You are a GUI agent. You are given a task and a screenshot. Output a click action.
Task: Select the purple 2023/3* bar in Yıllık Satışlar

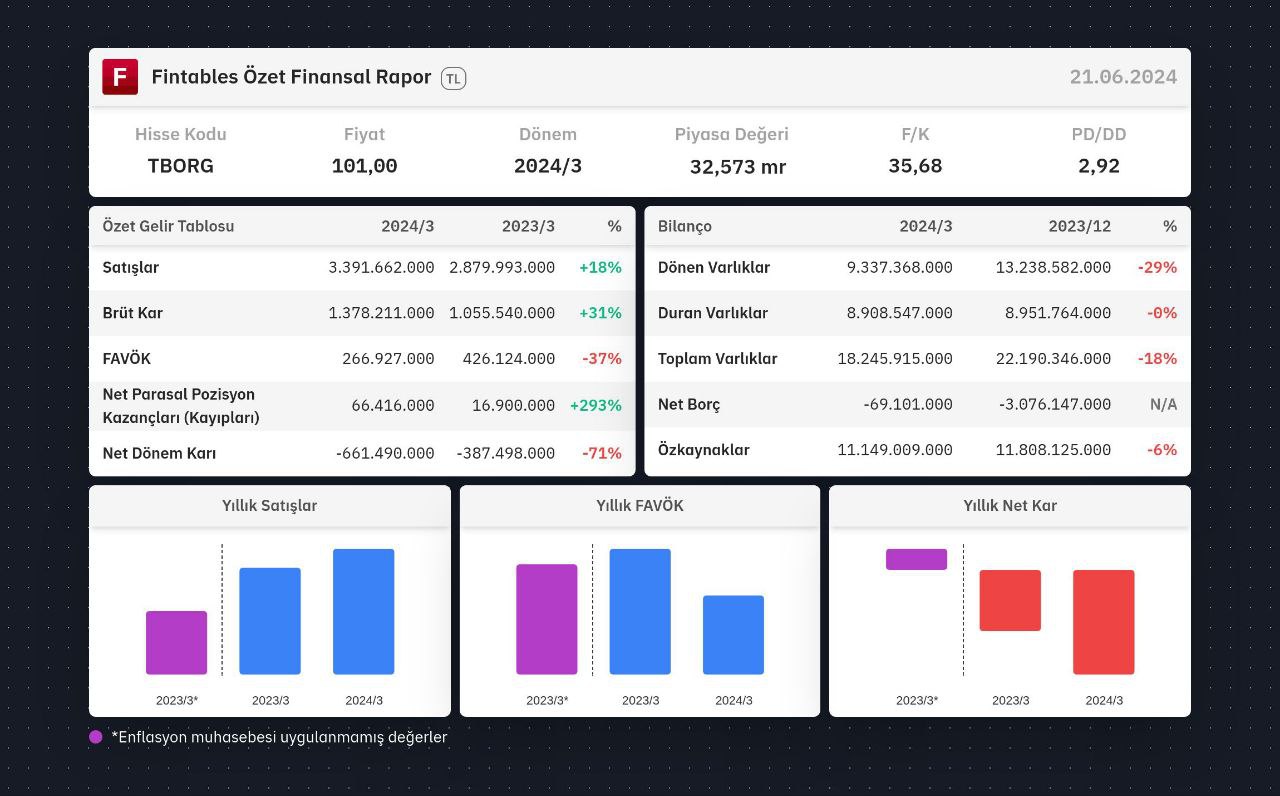tap(176, 642)
